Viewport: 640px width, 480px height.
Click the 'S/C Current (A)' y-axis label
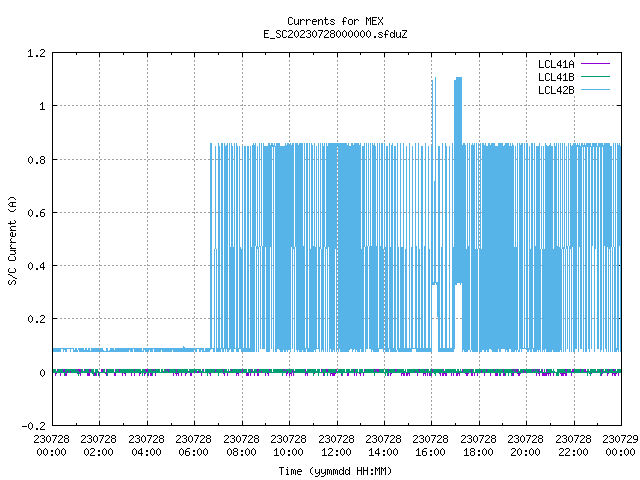[x=13, y=240]
